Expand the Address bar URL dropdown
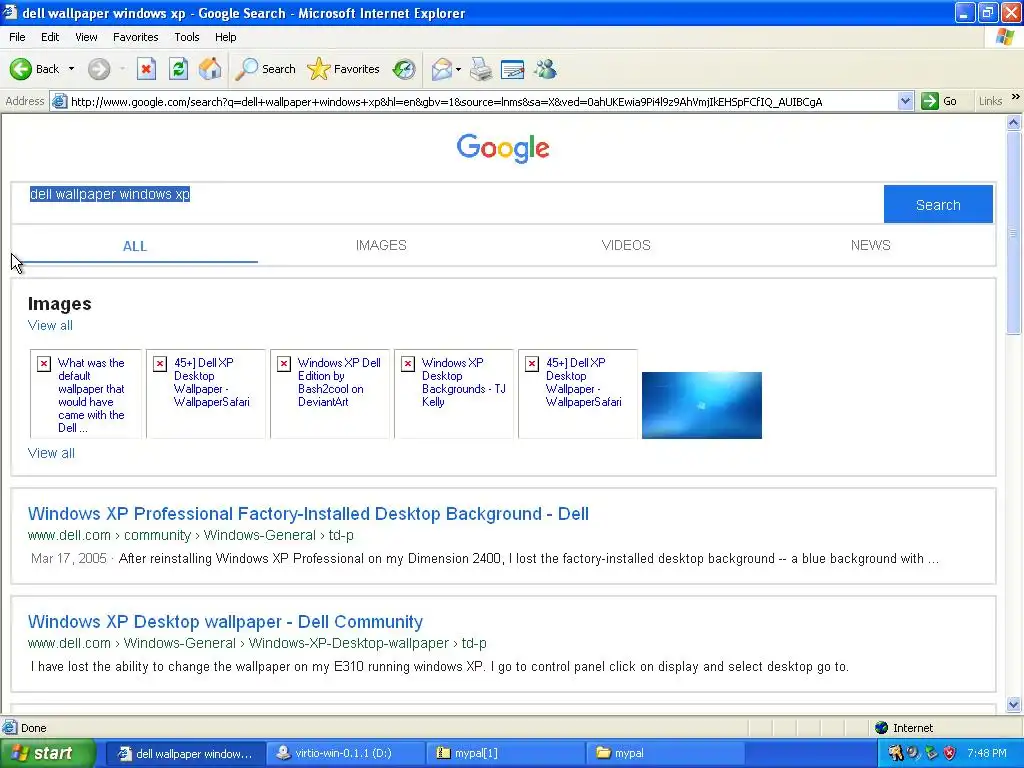Image resolution: width=1024 pixels, height=768 pixels. 905,101
